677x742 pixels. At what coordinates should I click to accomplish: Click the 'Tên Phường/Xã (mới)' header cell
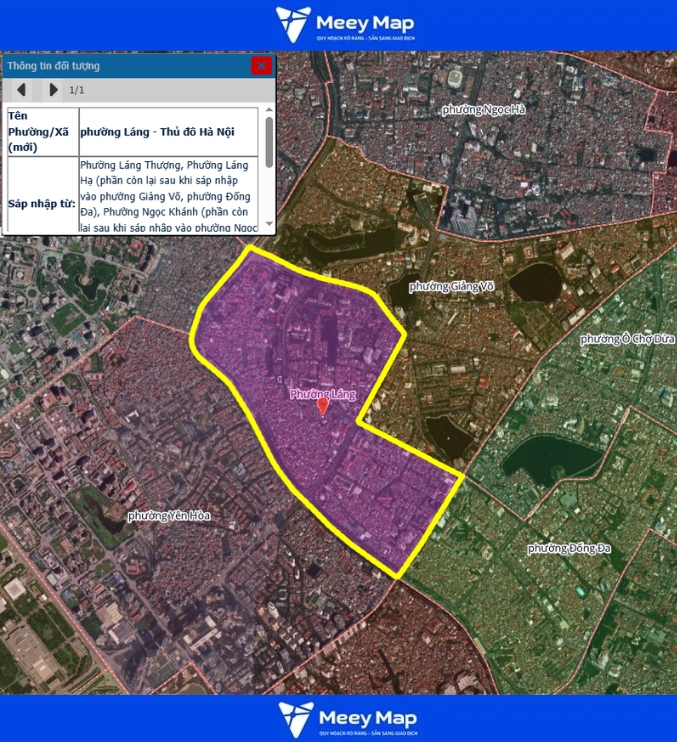tap(40, 131)
